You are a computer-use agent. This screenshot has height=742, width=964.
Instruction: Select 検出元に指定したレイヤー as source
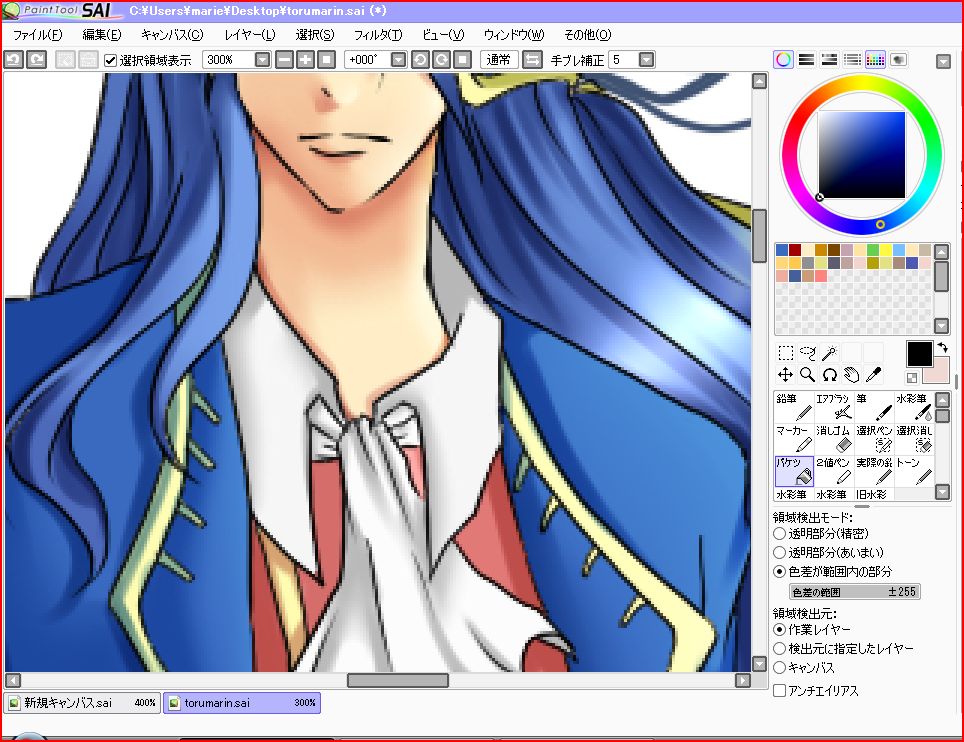[x=780, y=649]
